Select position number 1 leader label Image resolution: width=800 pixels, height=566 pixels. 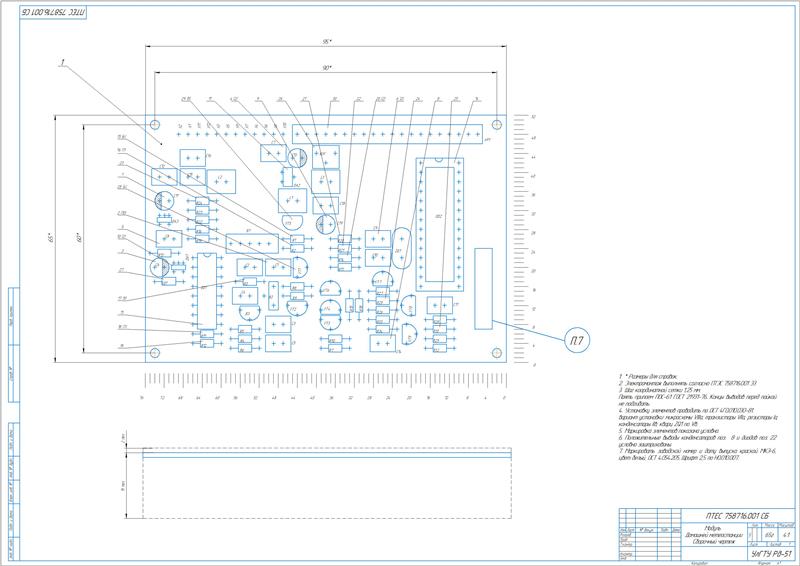[x=62, y=63]
